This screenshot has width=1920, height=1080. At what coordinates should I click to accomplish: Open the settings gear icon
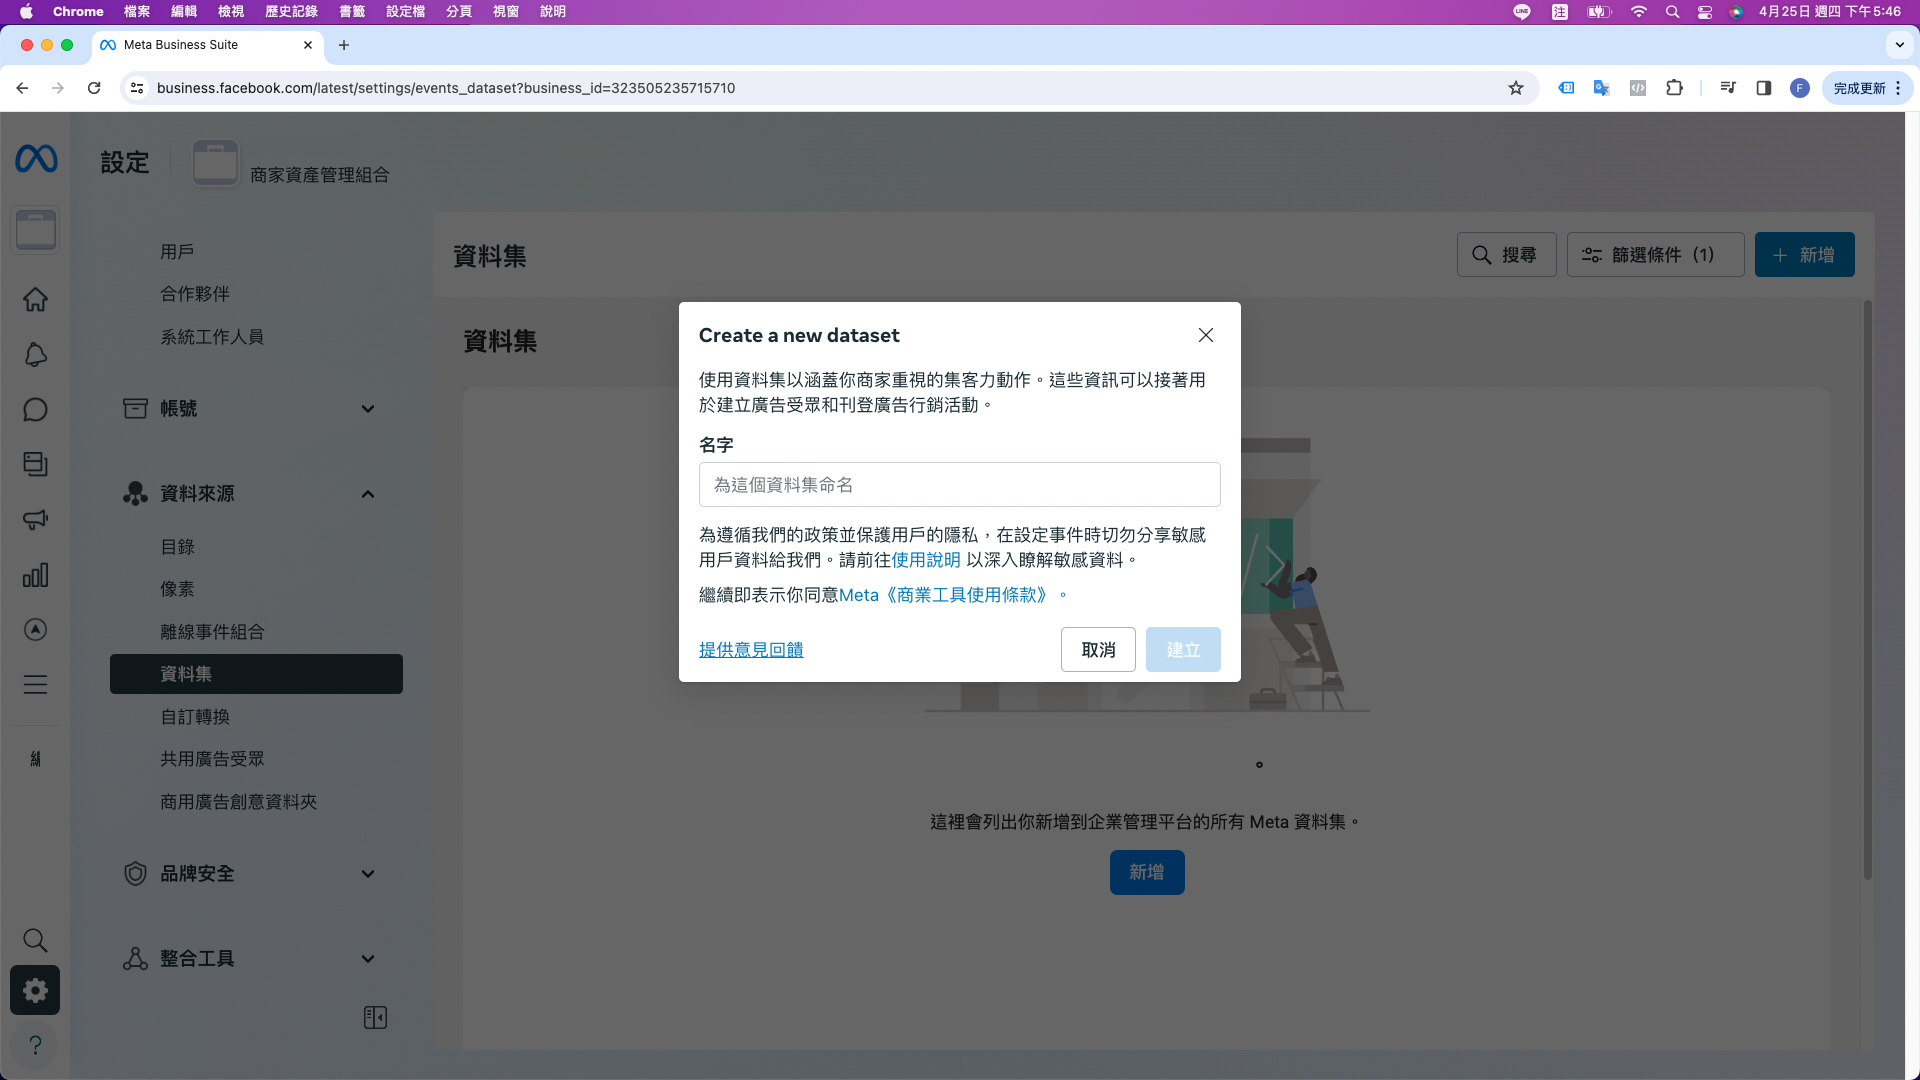[x=35, y=990]
